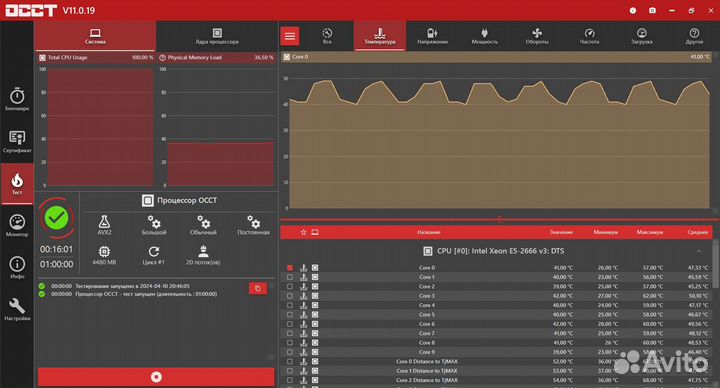
Task: Check the Core 2 graph checkbox
Action: tap(290, 287)
